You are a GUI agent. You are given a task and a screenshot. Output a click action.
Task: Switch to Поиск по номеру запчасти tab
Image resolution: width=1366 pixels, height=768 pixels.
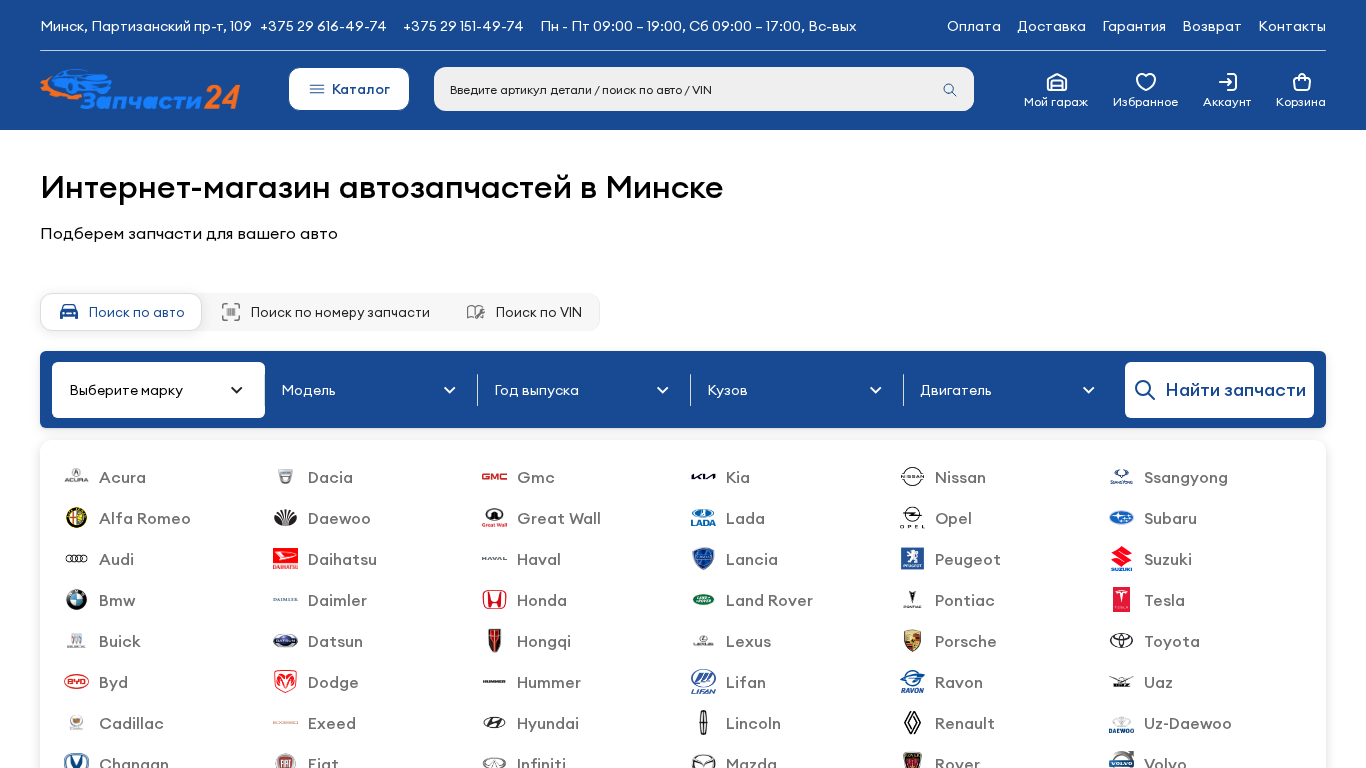(x=325, y=312)
